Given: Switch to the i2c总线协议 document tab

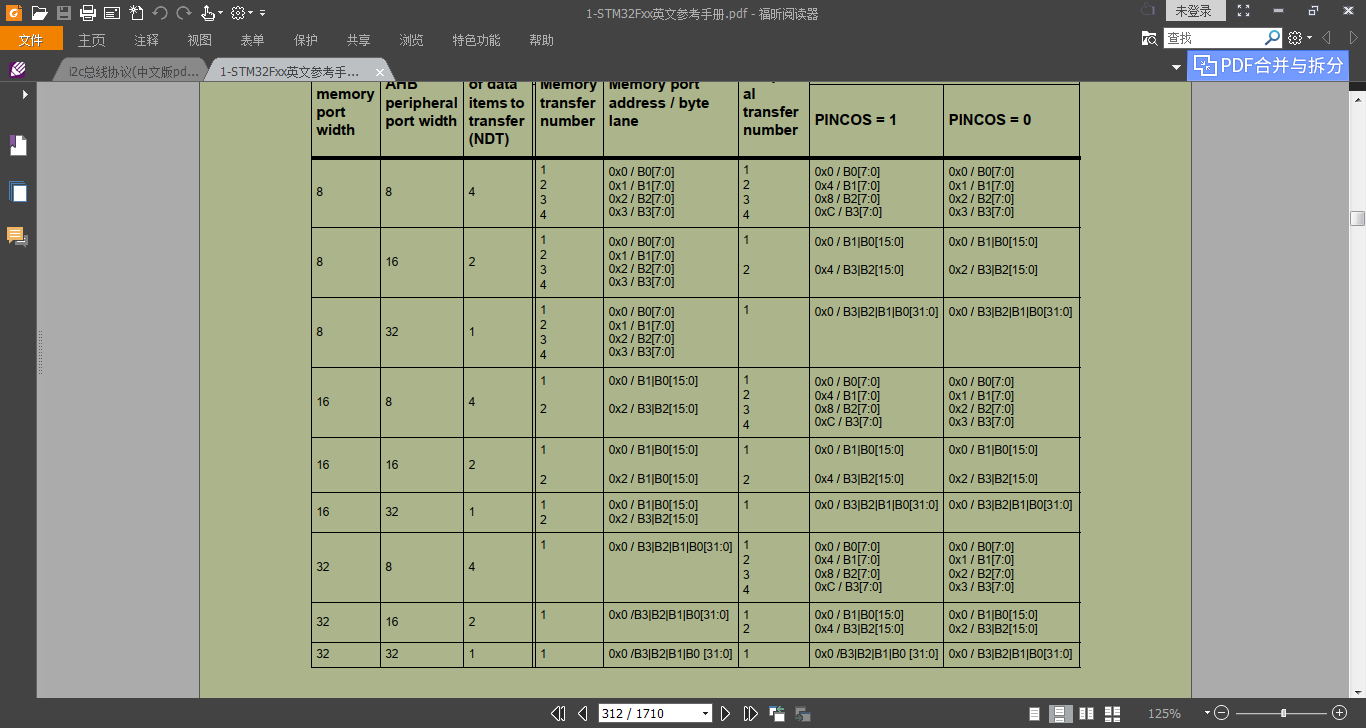Looking at the screenshot, I should coord(134,72).
